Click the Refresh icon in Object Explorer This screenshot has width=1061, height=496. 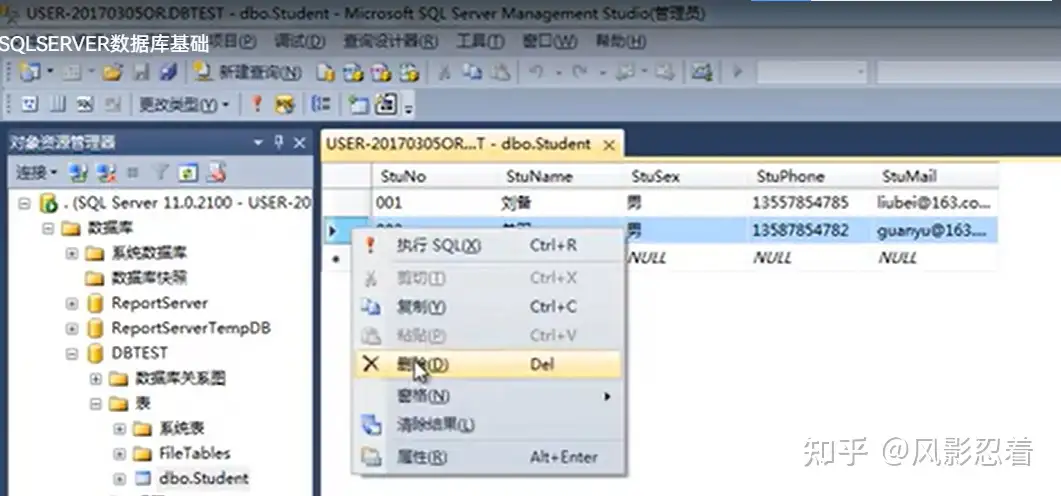(x=187, y=173)
